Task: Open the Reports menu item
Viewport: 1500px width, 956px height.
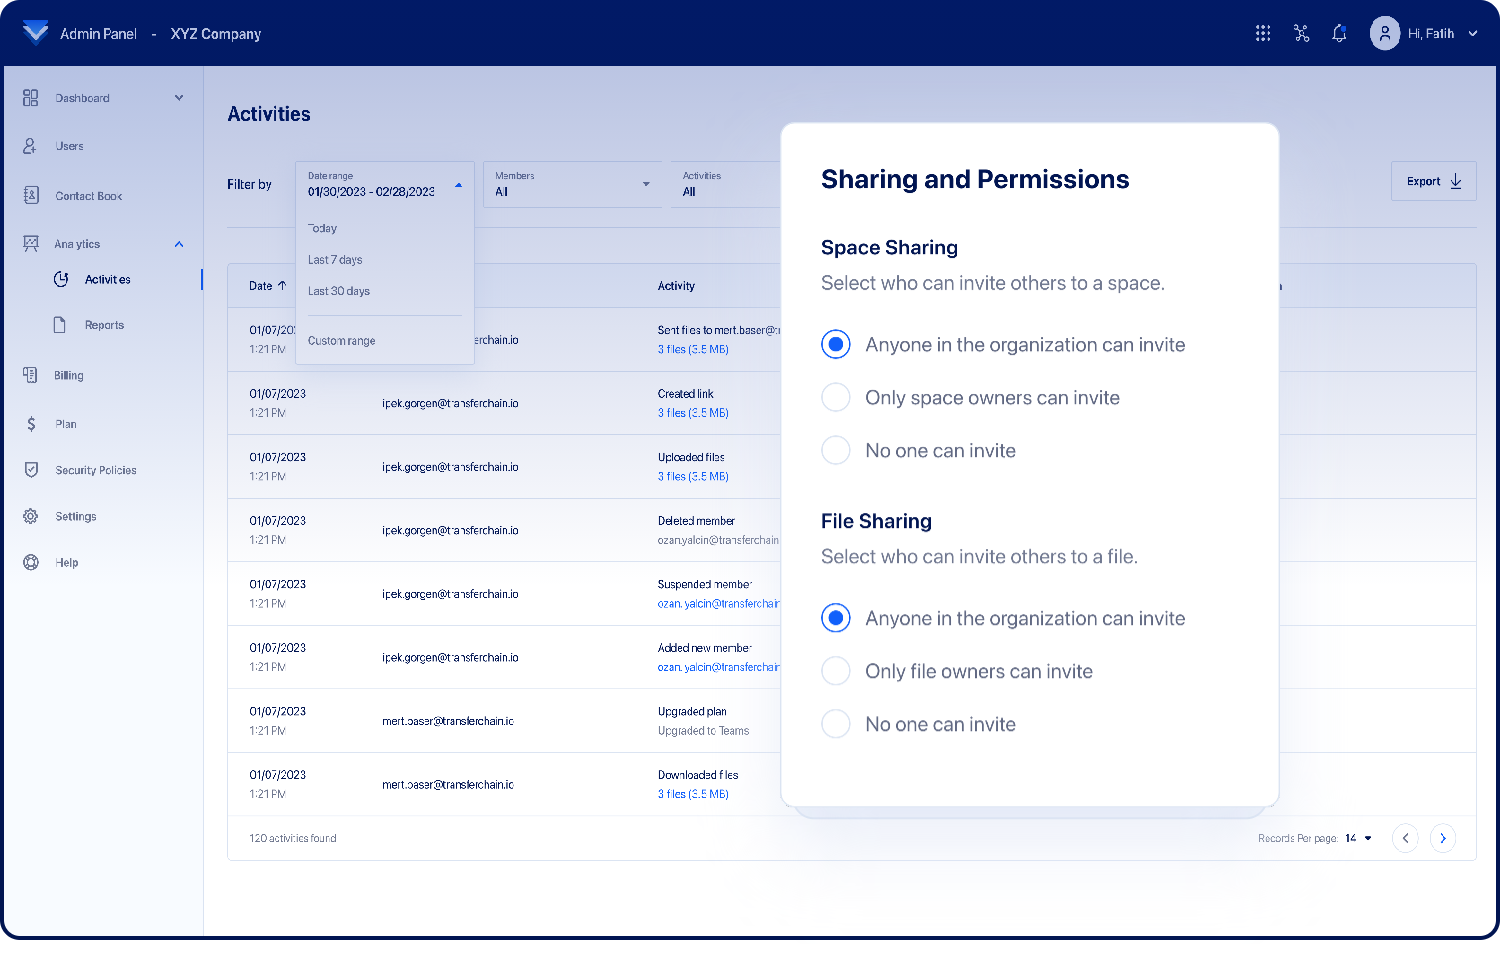Action: [x=104, y=325]
